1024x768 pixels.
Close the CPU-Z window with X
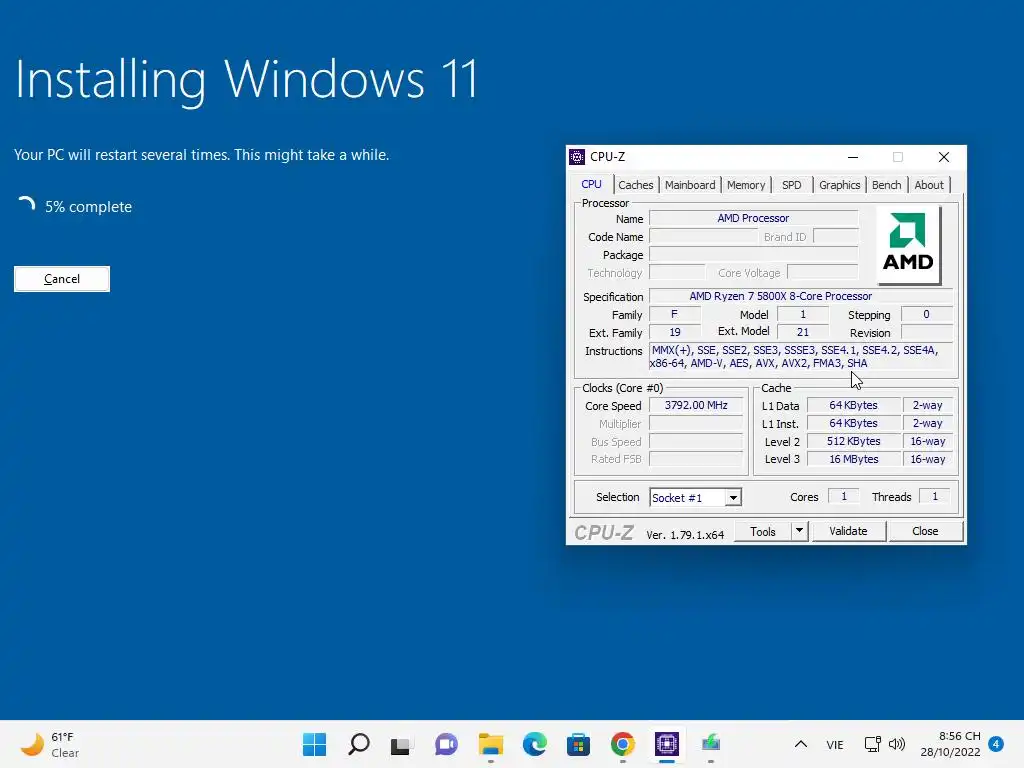944,157
